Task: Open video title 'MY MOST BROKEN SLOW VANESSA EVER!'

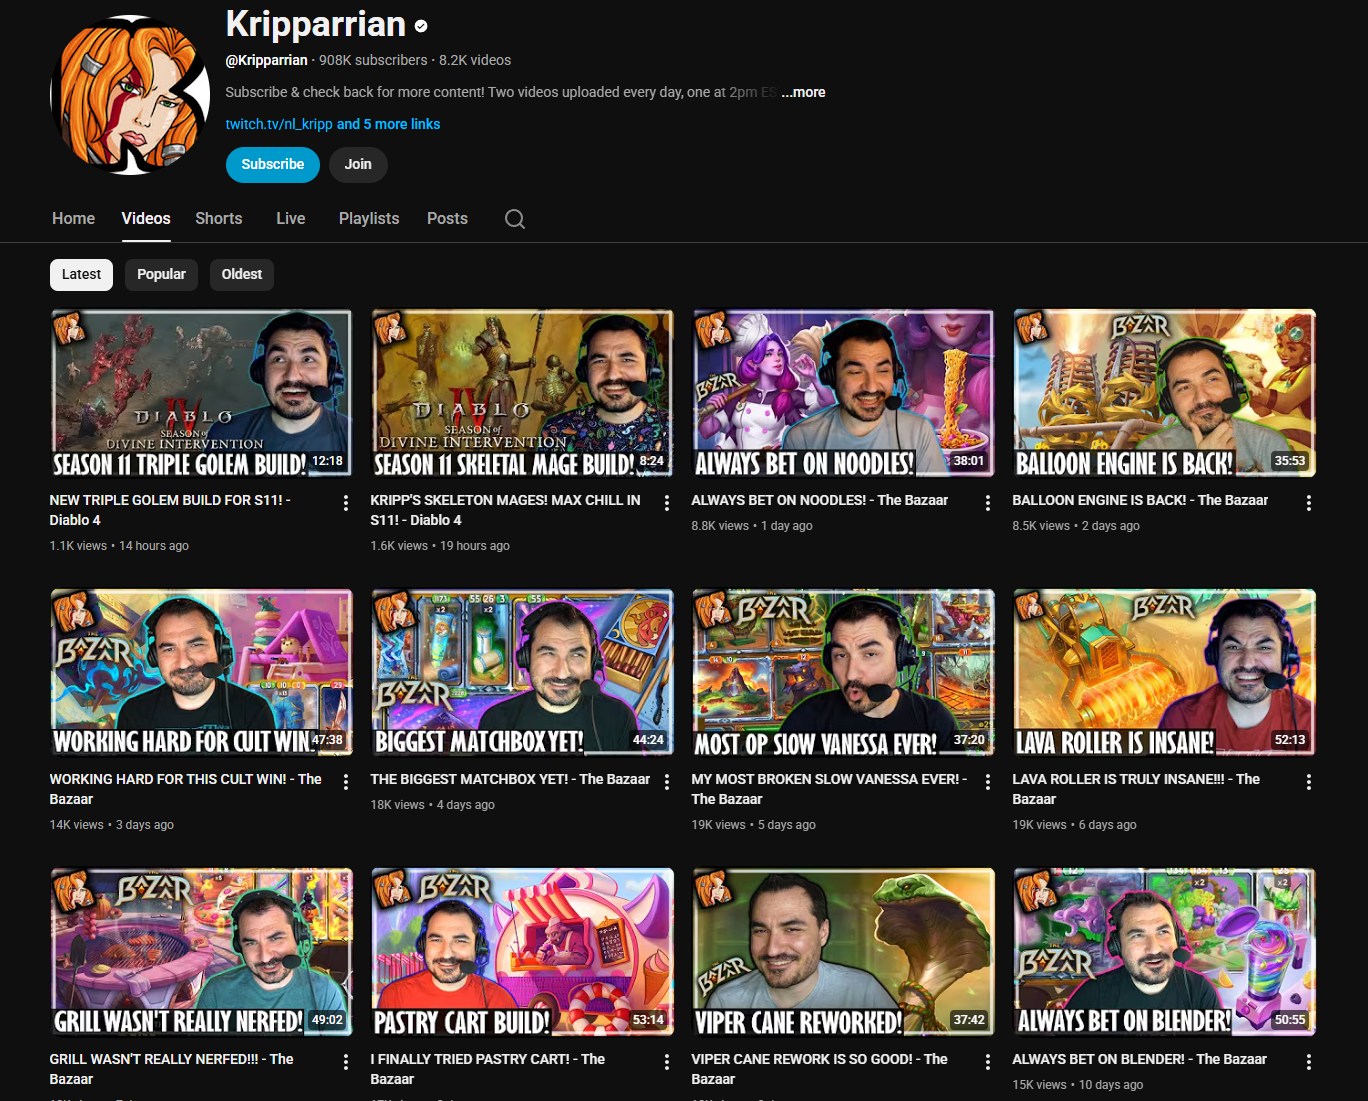Action: coord(829,789)
